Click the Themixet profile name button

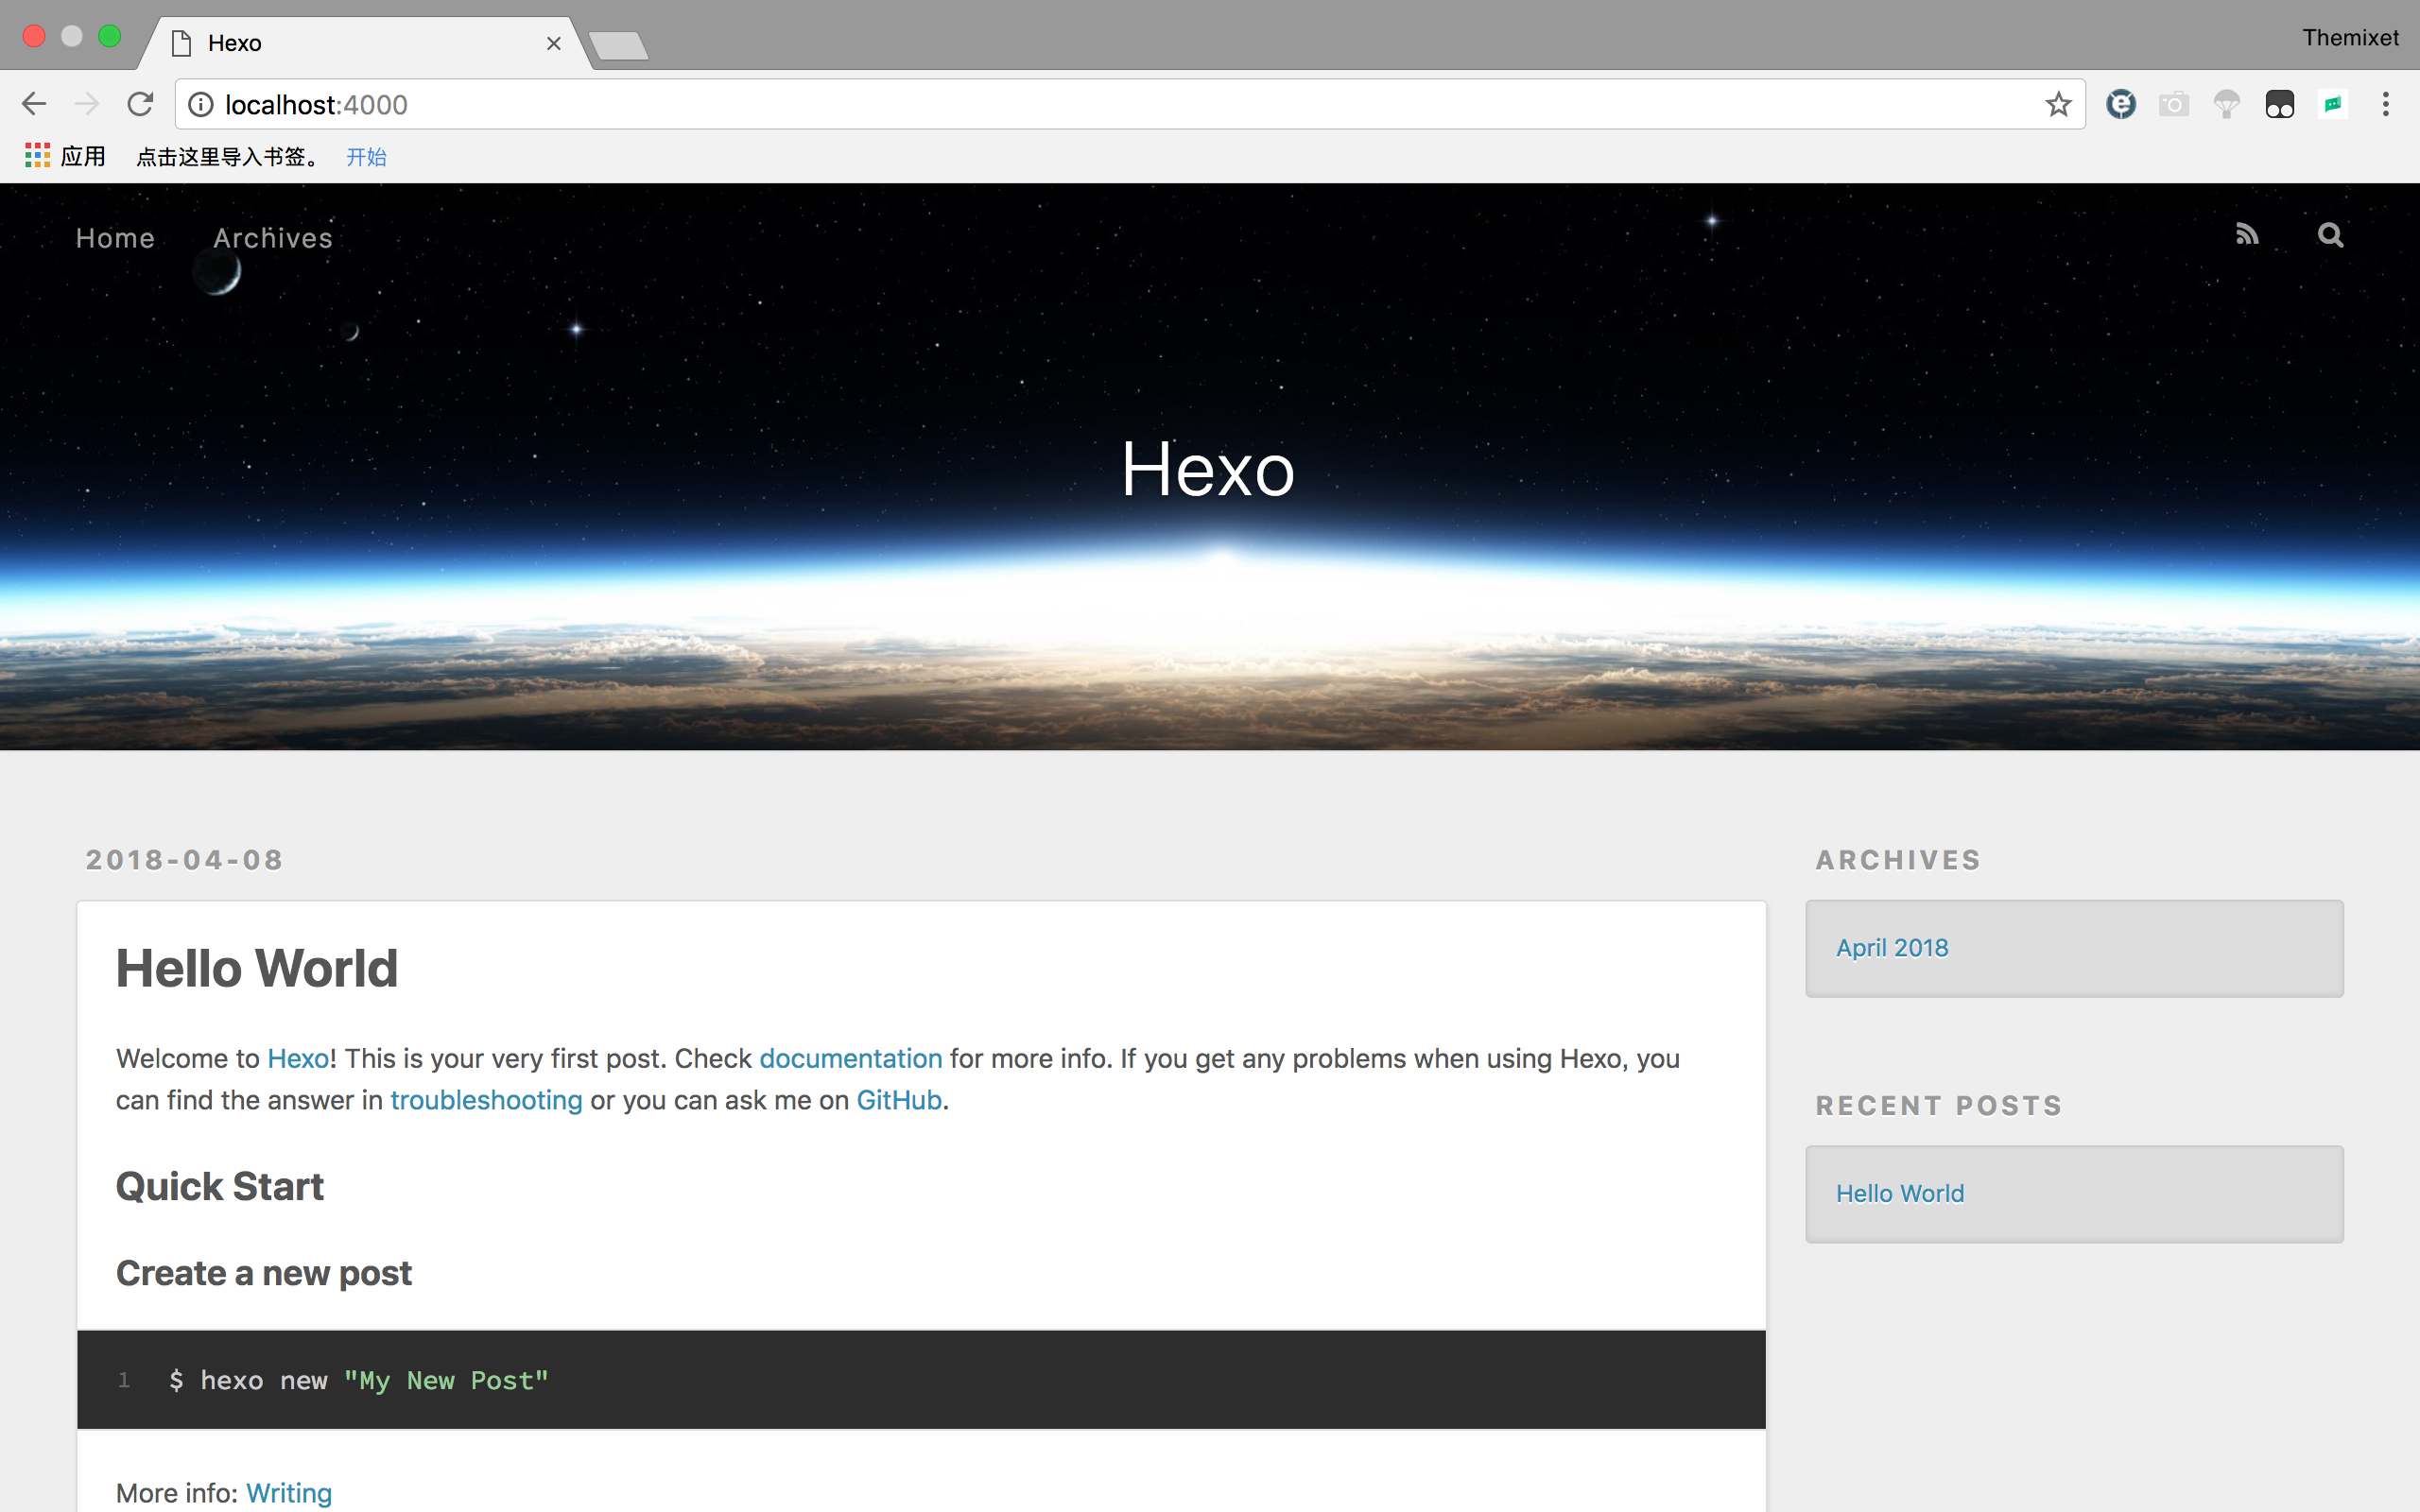(2349, 38)
